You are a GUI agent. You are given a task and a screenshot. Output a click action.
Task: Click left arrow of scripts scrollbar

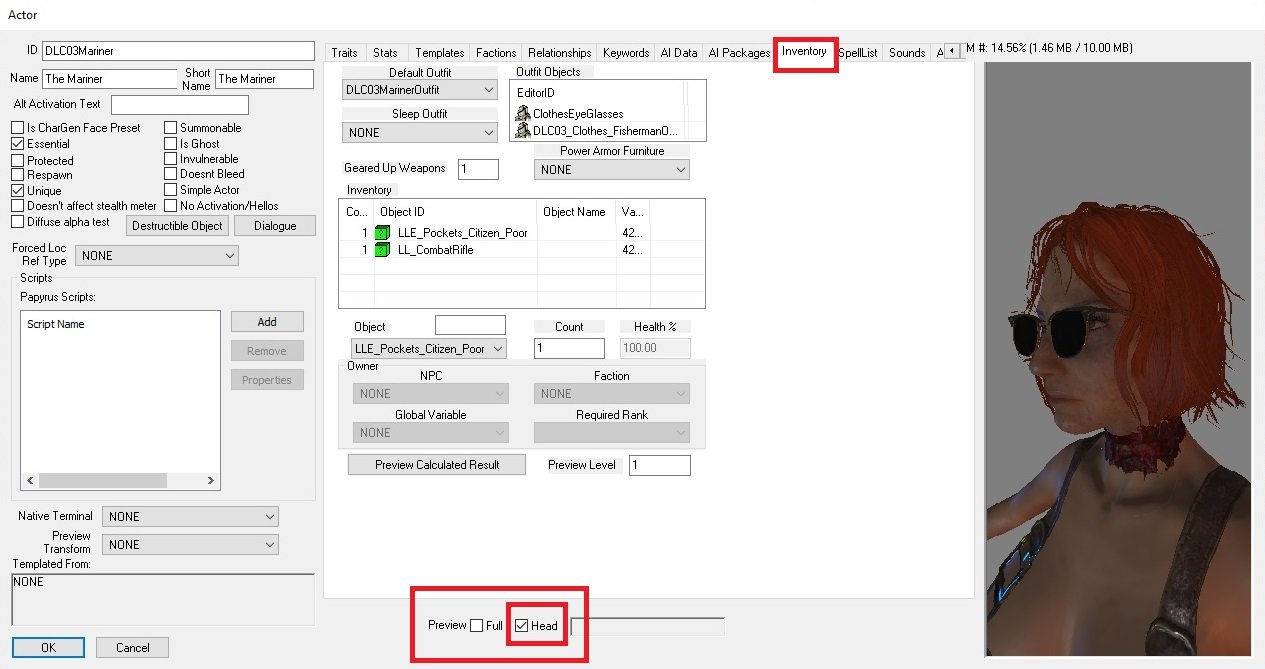(28, 481)
